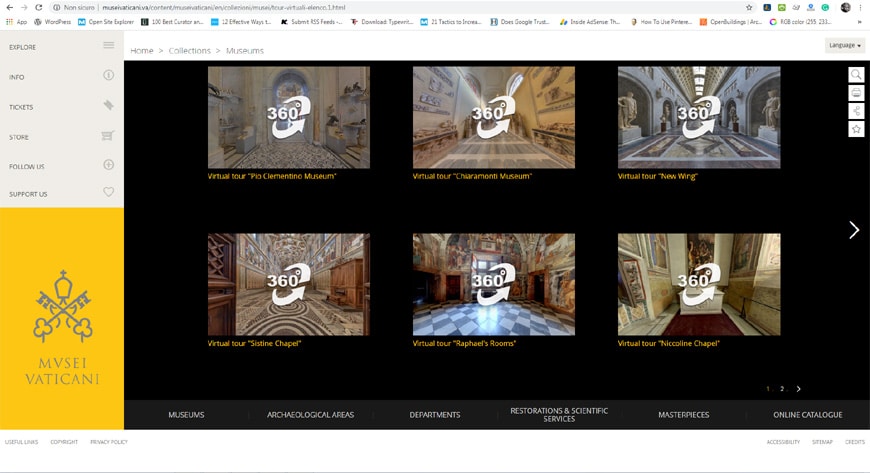Click the Raphael's Rooms 360 thumbnail
Screen dimensions: 870x473
[494, 284]
